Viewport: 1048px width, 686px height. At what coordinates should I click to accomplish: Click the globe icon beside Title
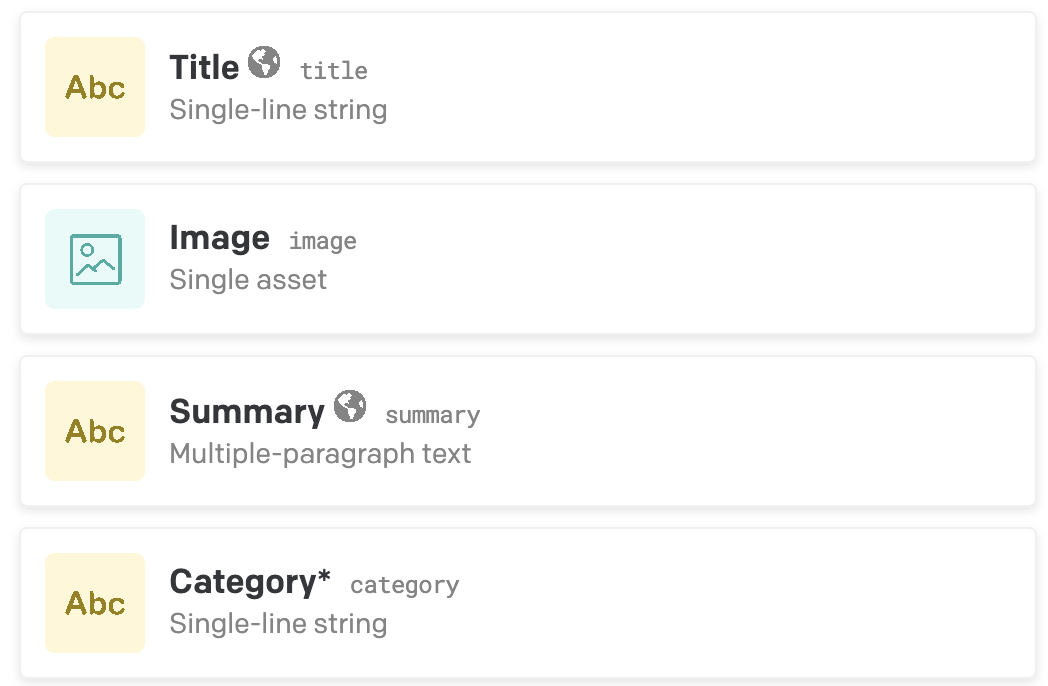[x=264, y=63]
